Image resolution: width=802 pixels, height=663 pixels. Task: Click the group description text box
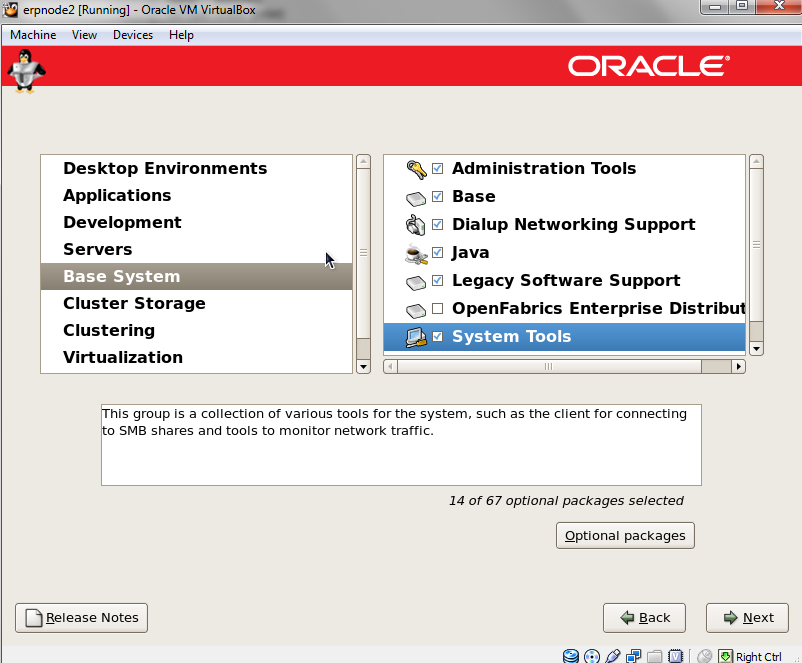click(401, 445)
